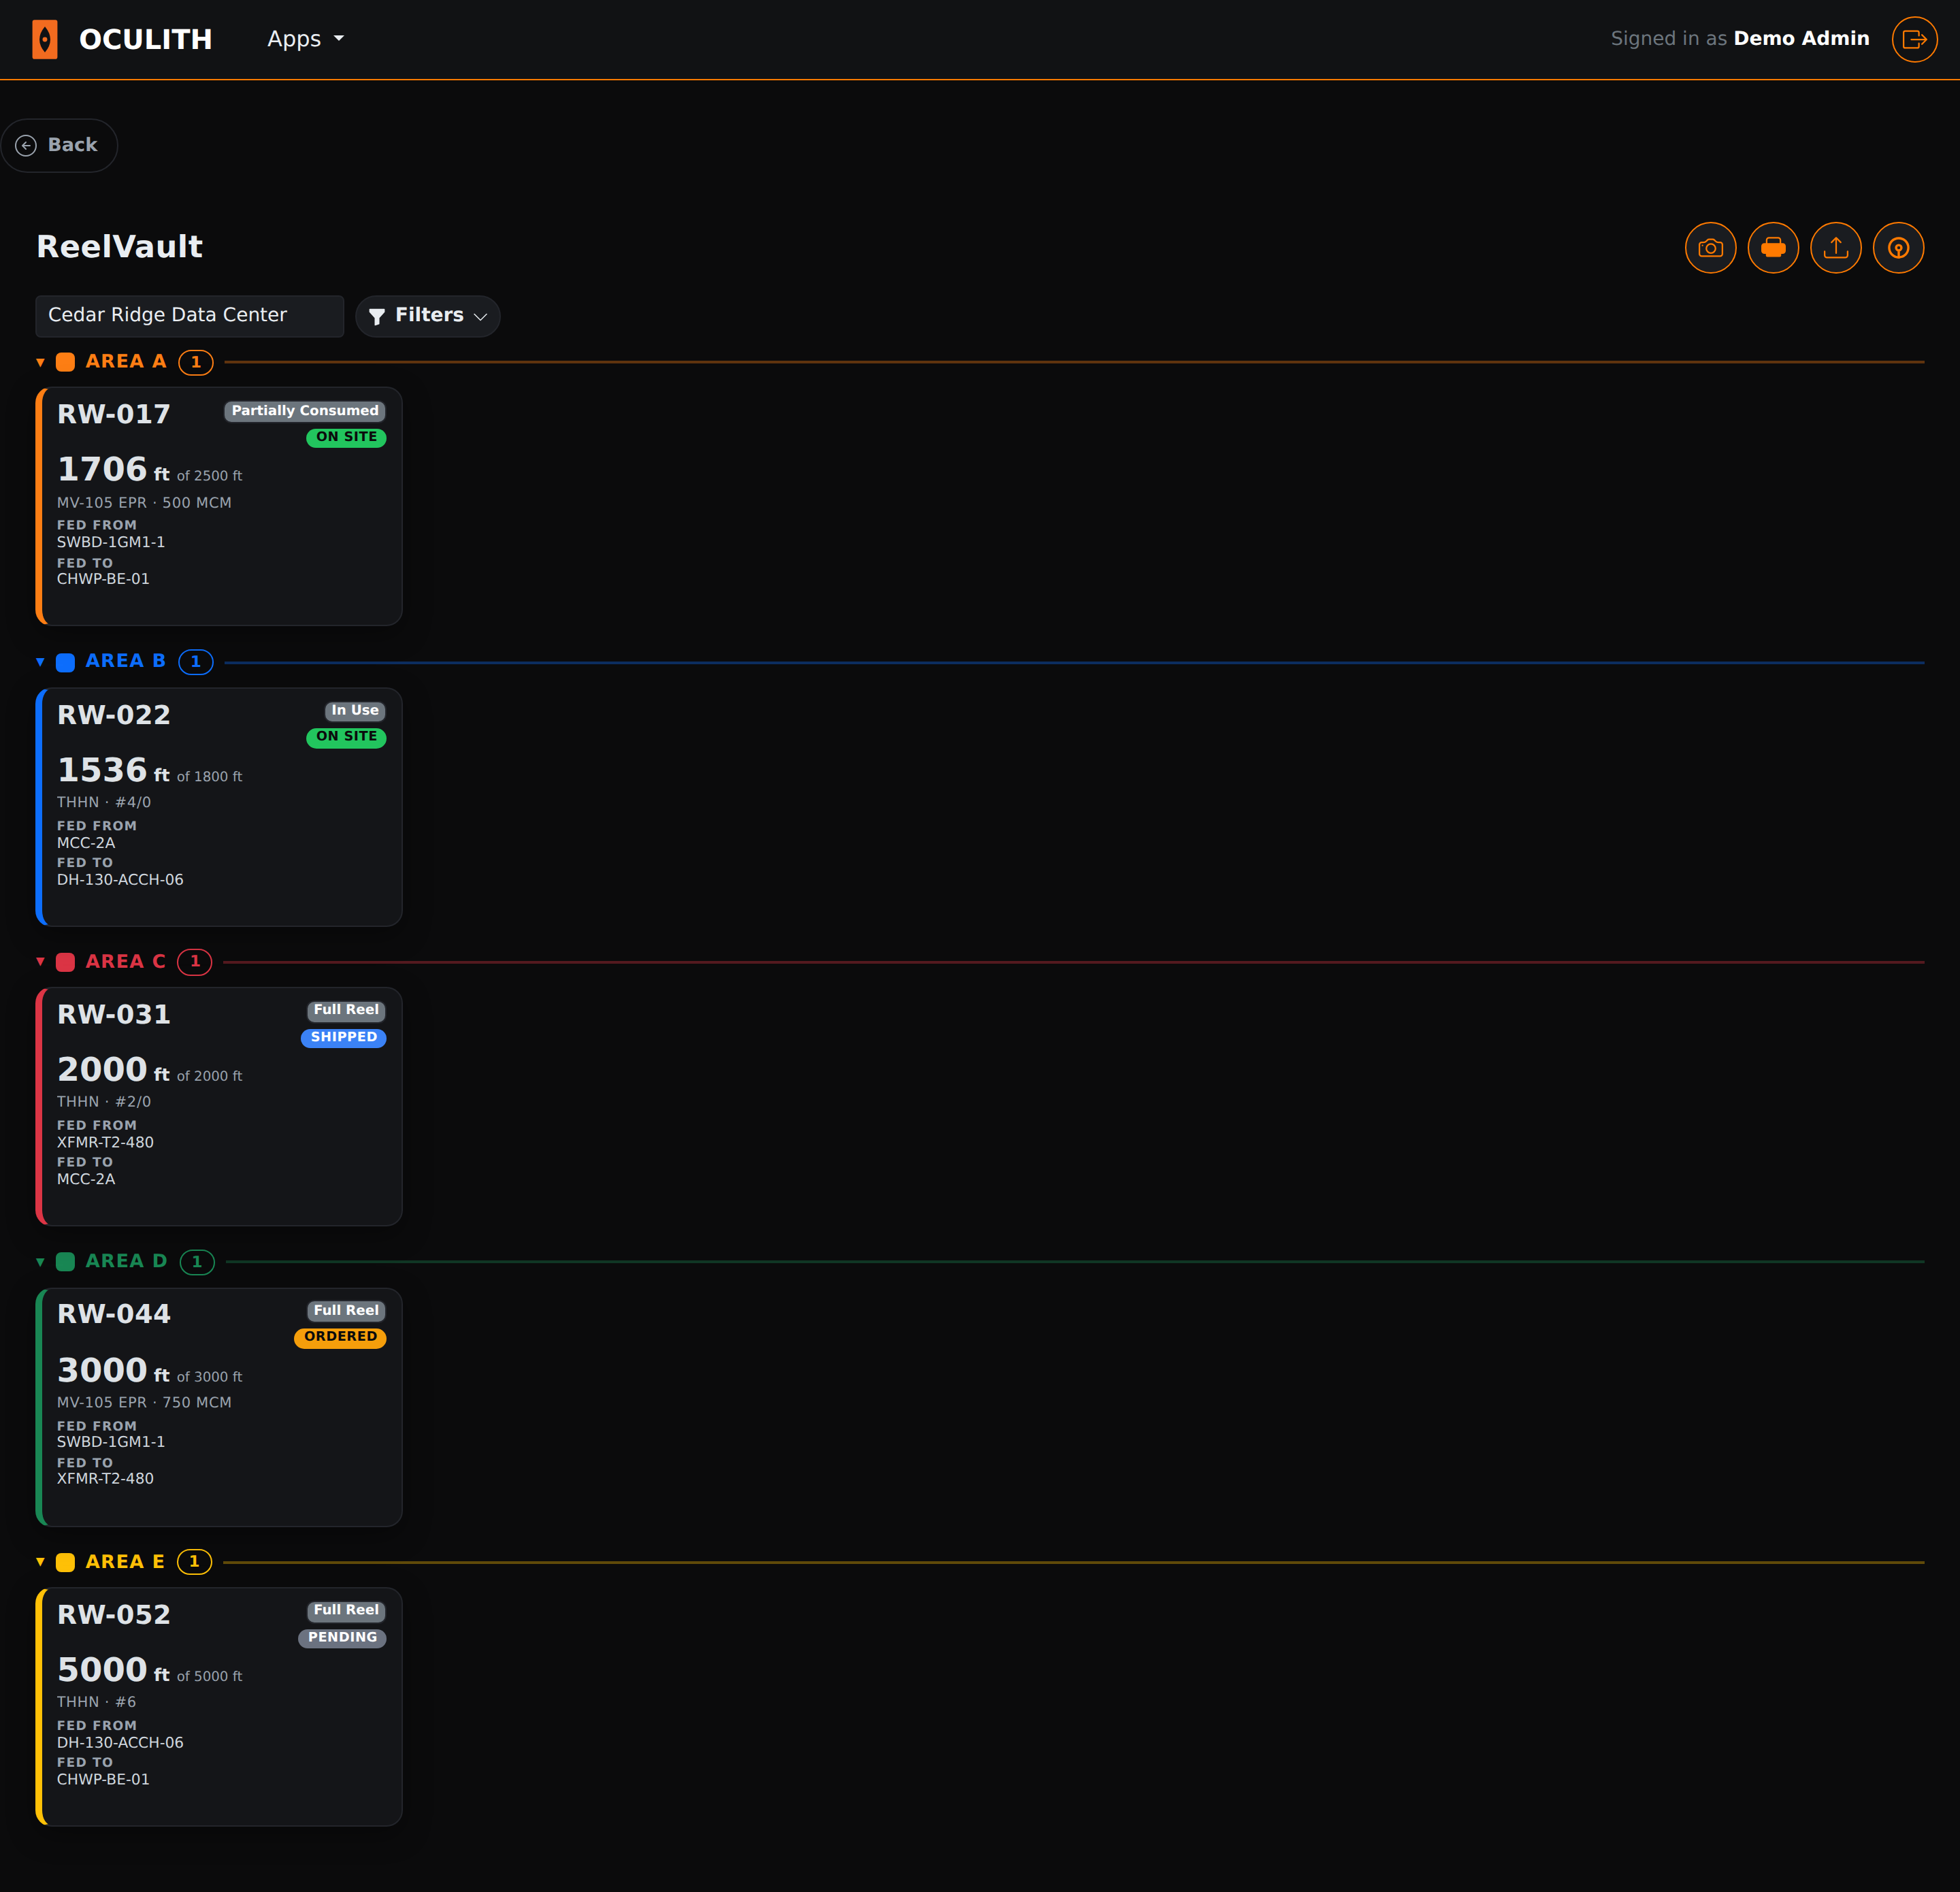Click the blue Area B color swatch
The height and width of the screenshot is (1892, 1960).
(65, 662)
